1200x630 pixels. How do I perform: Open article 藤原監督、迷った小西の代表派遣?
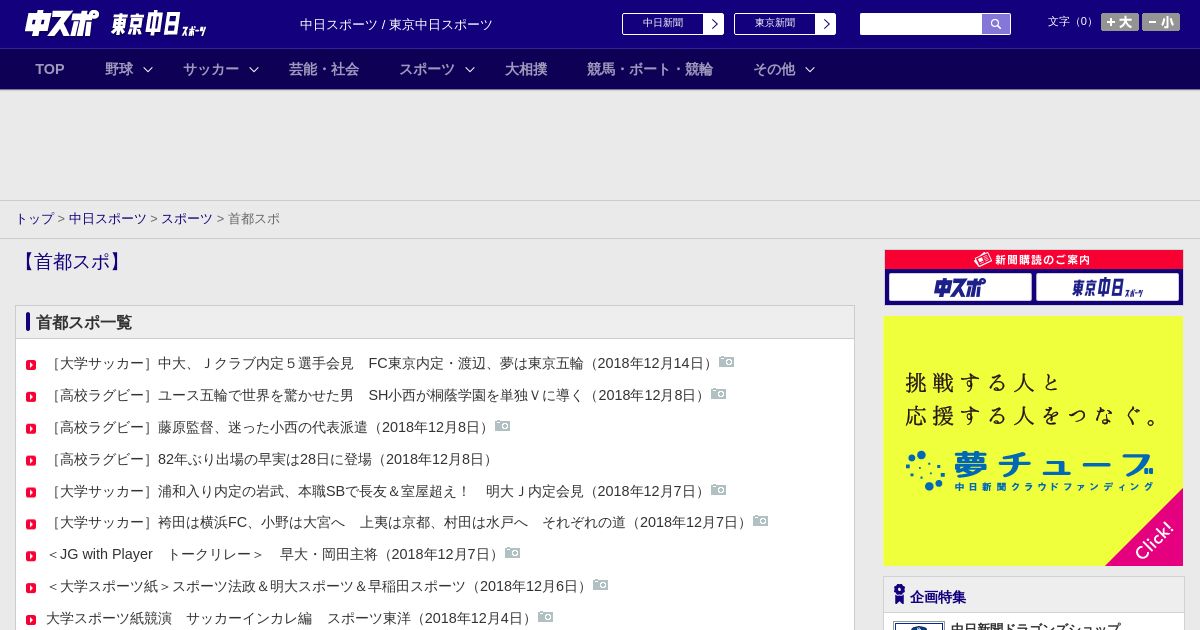click(x=270, y=427)
